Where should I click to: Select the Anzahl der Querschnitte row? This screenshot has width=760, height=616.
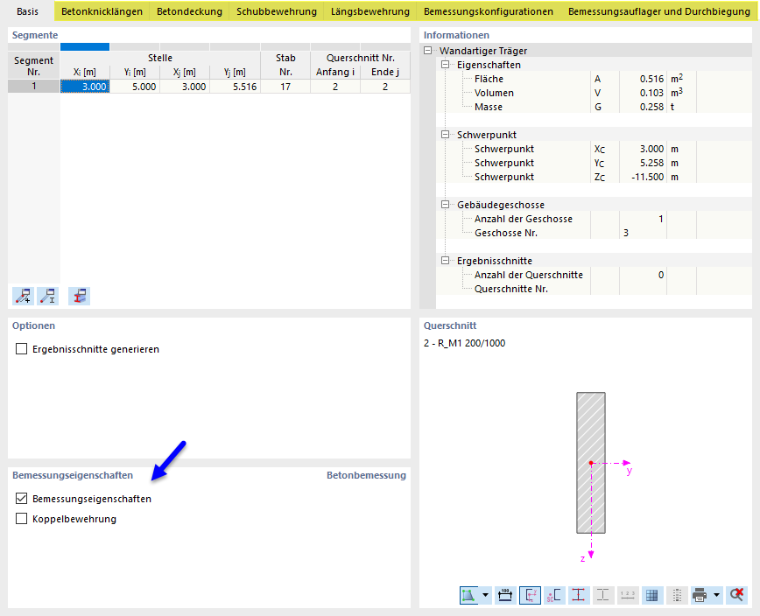[594, 274]
